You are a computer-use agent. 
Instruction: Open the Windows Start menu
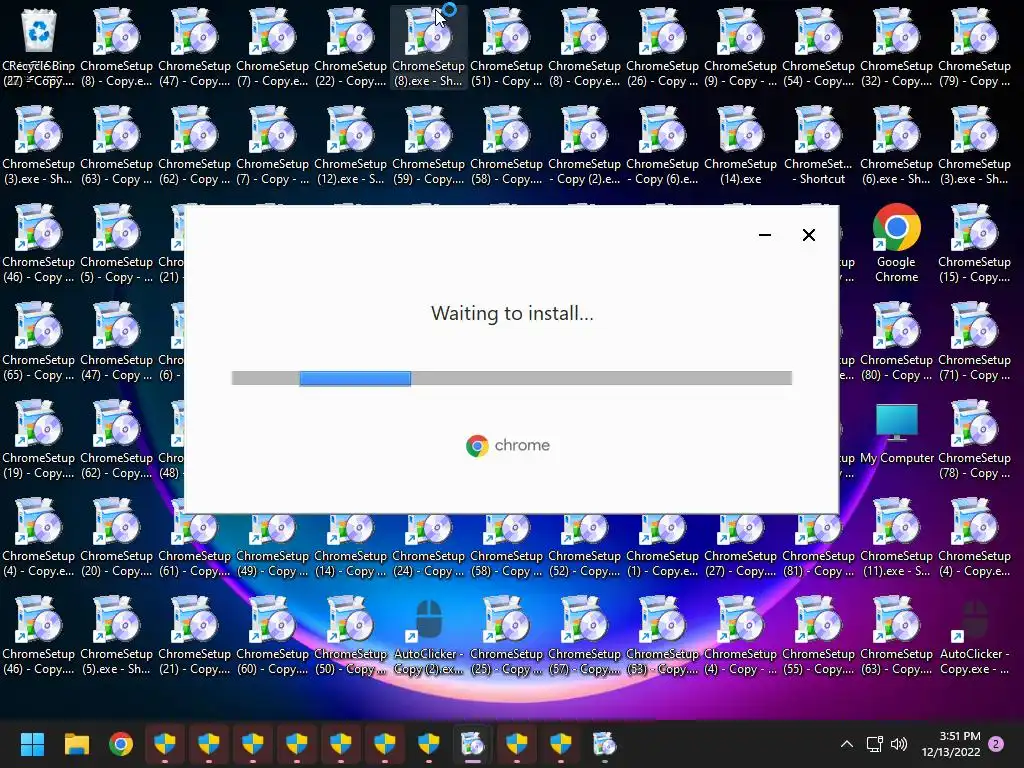pos(32,744)
